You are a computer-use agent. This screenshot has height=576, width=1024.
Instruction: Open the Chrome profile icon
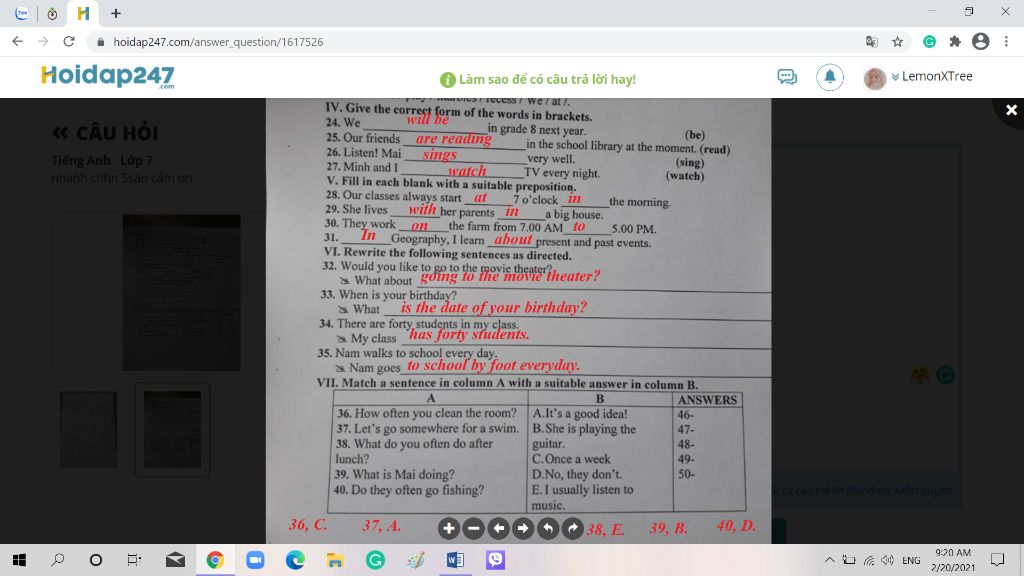[980, 41]
